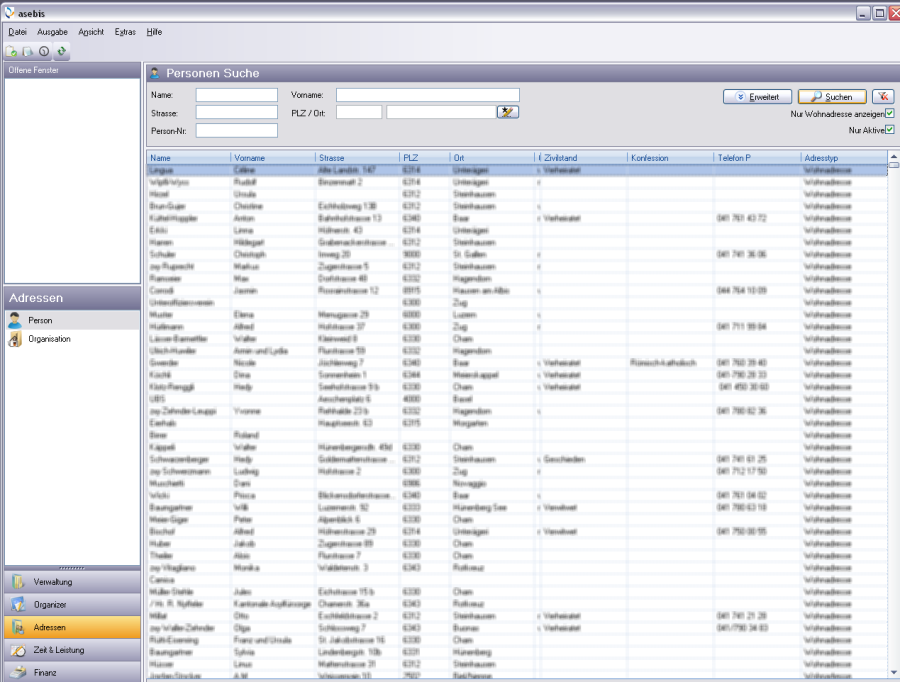Image resolution: width=900 pixels, height=682 pixels.
Task: Click the round clock toolbar icon
Action: 44,50
